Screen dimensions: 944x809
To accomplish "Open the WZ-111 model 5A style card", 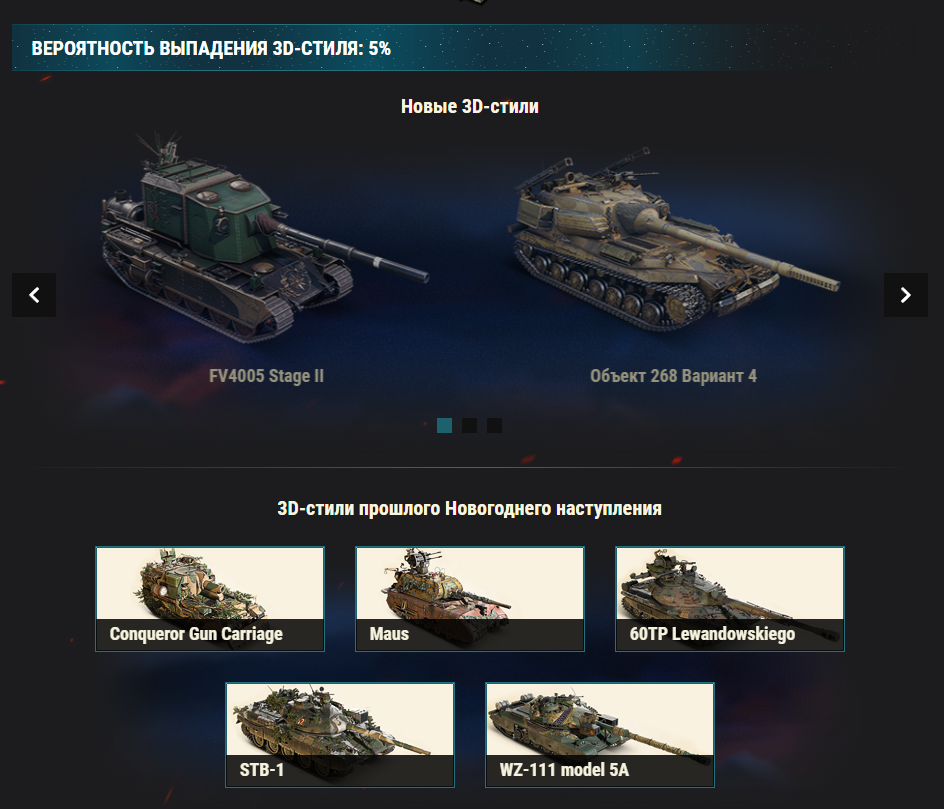I will tap(600, 735).
